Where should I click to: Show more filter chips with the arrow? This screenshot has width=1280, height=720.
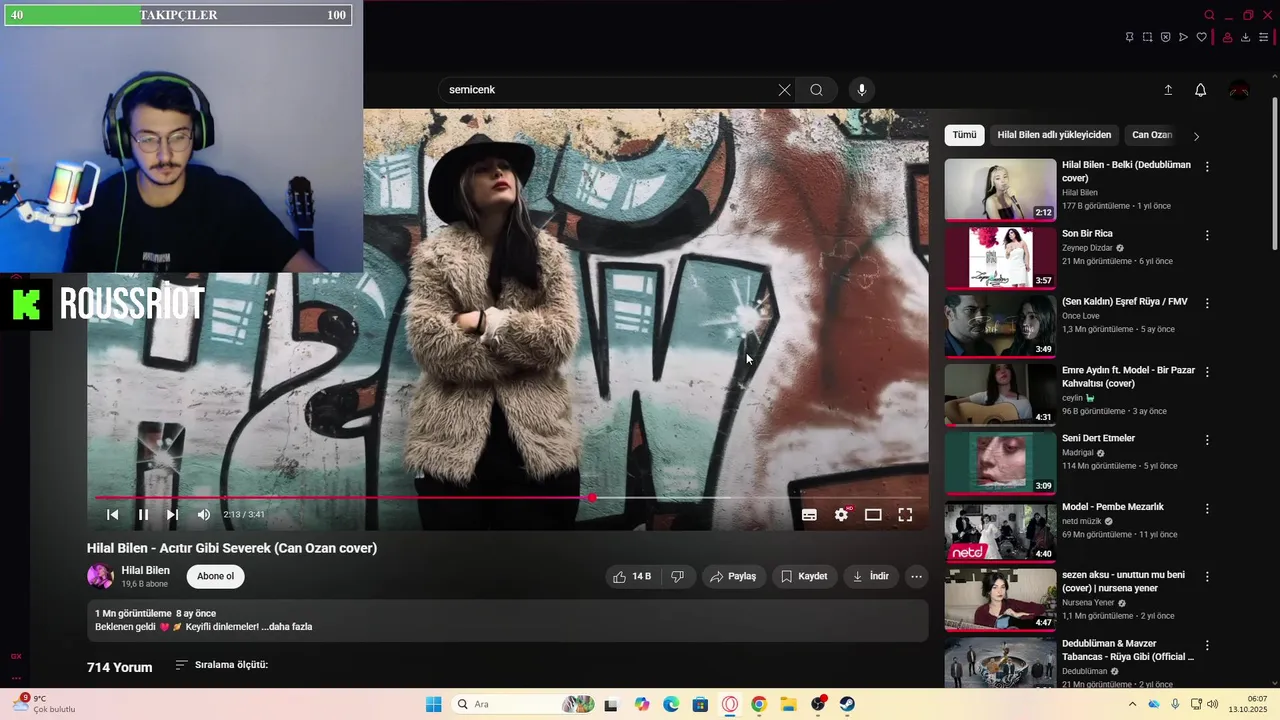pos(1196,136)
